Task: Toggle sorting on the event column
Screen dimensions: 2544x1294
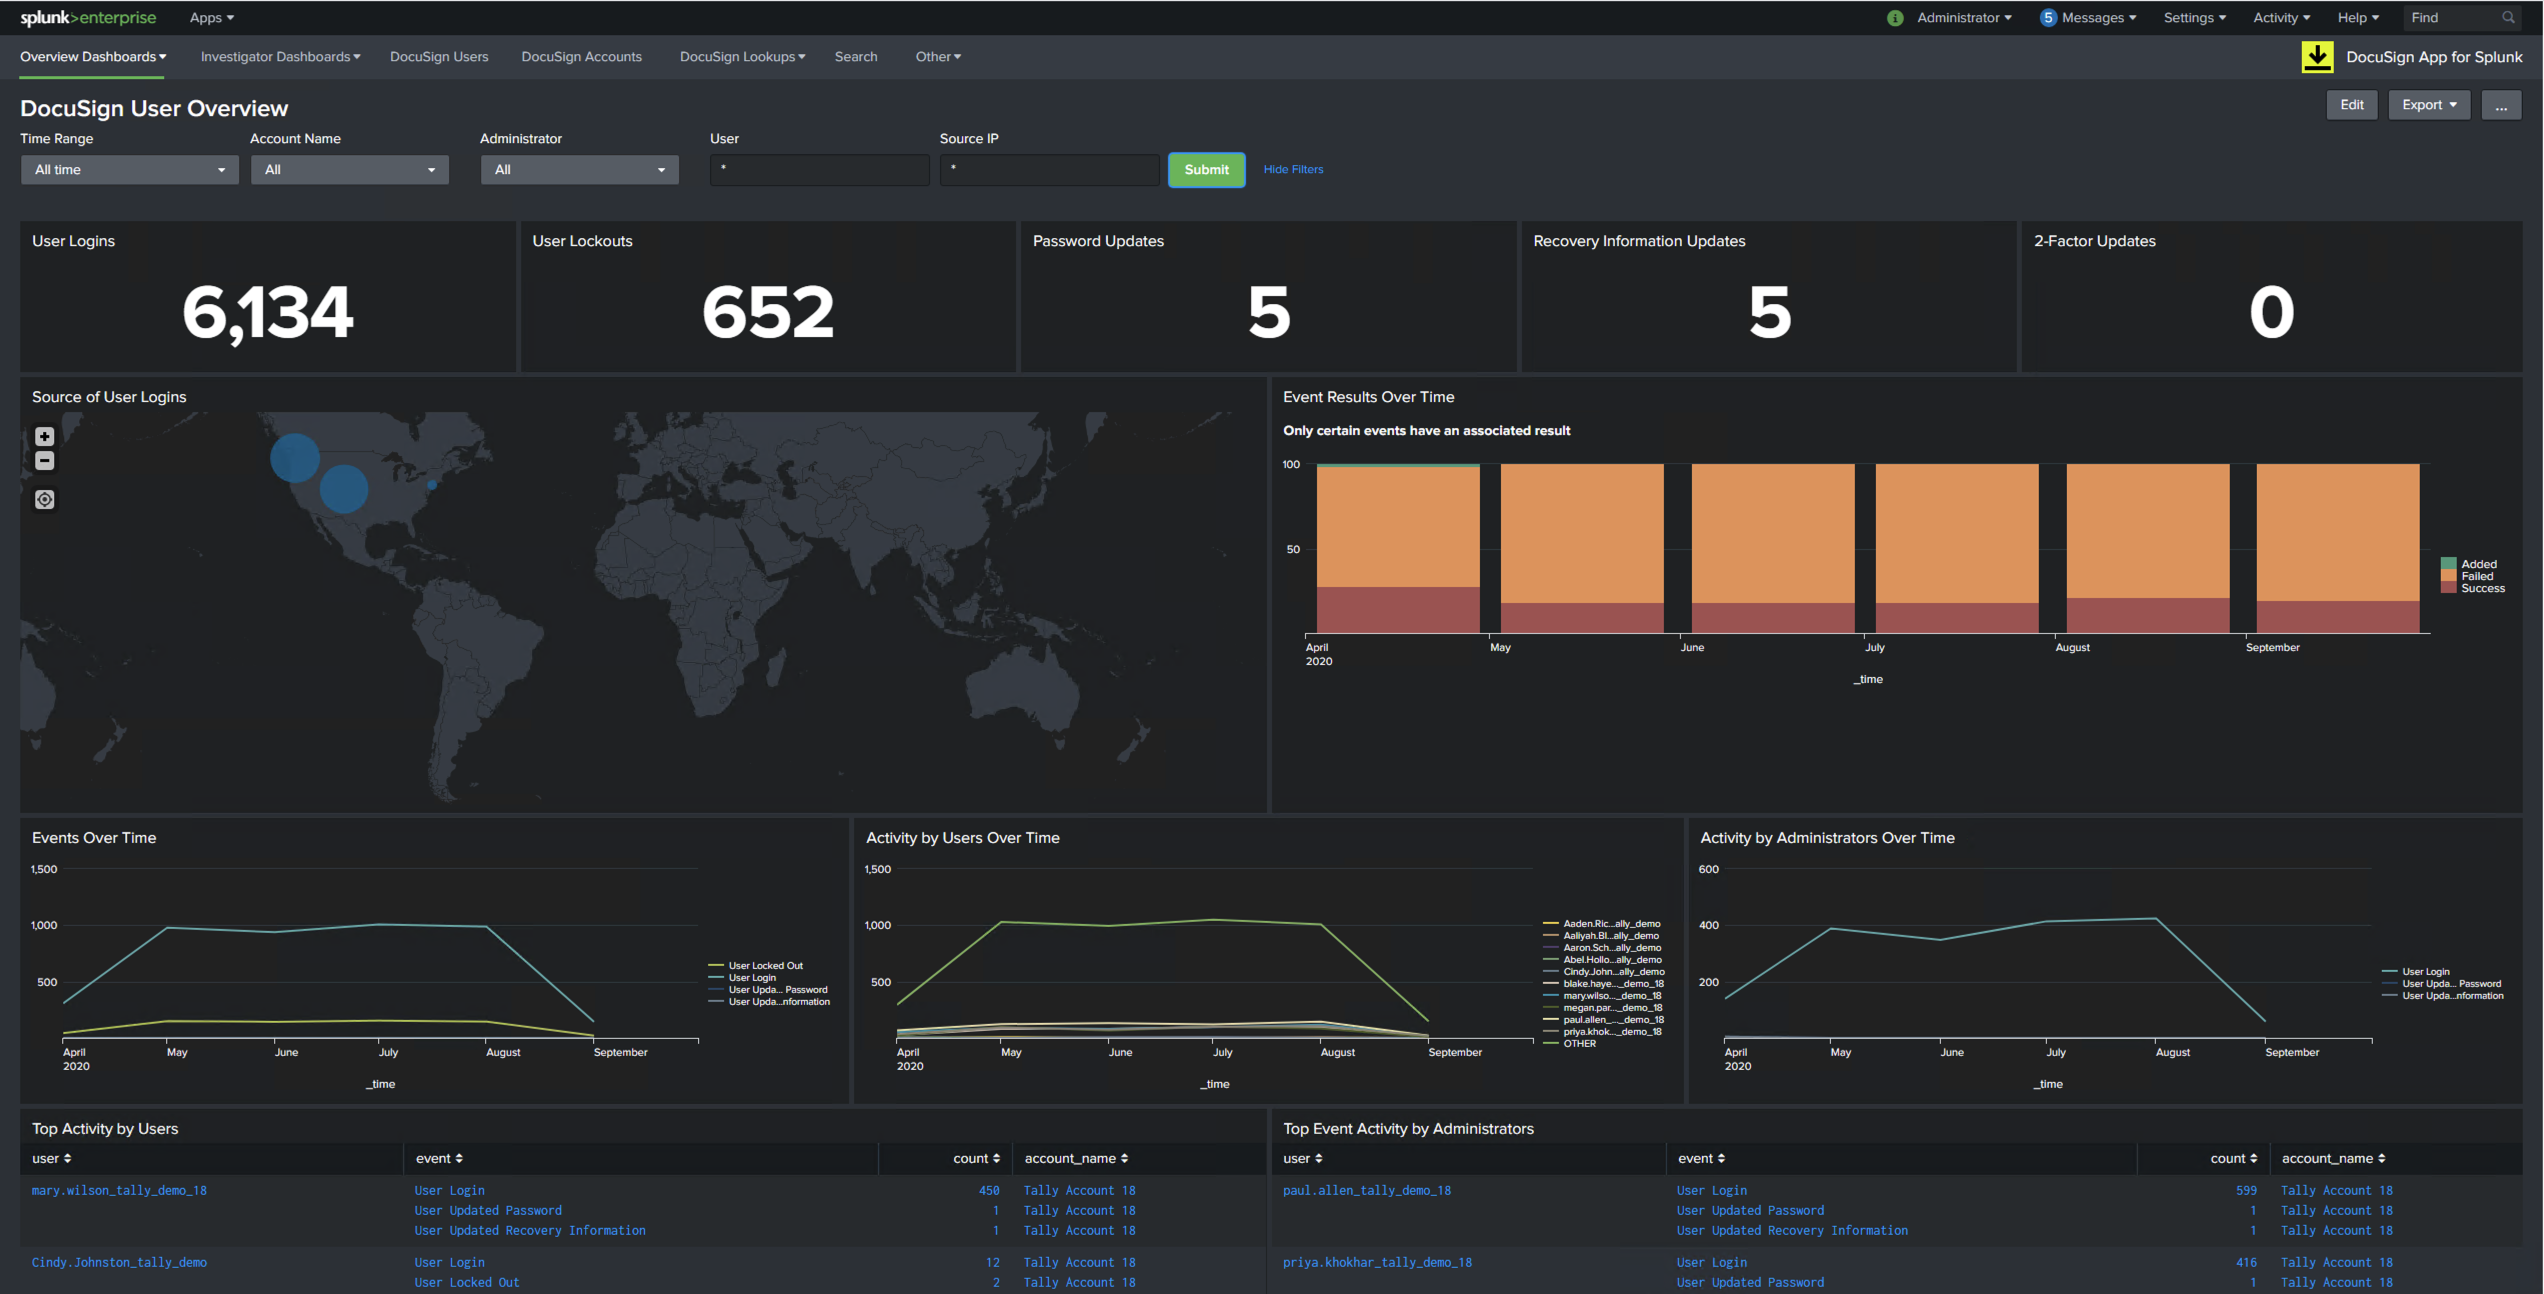Action: point(439,1158)
